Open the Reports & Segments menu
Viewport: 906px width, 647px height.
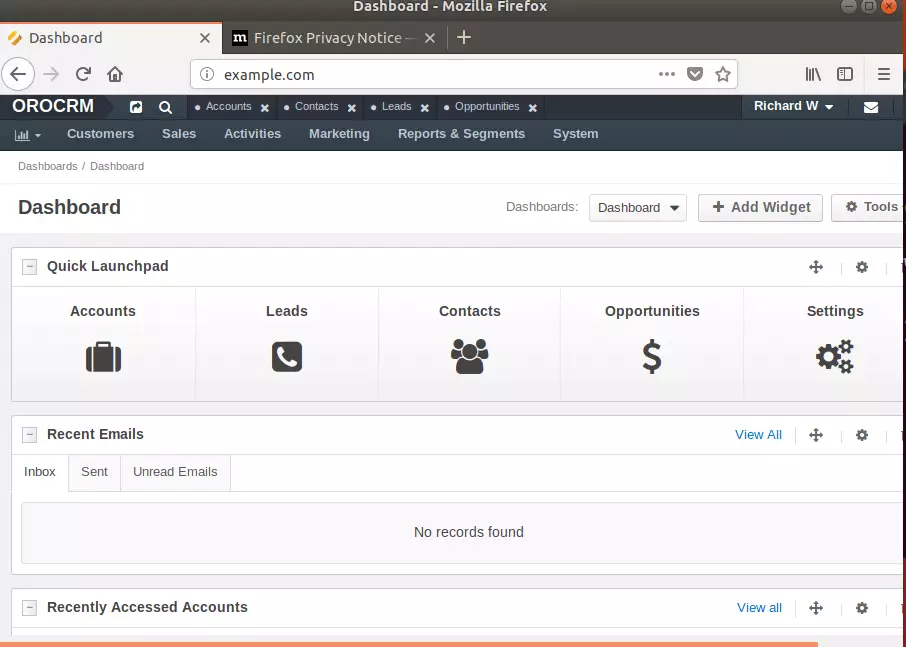coord(462,134)
